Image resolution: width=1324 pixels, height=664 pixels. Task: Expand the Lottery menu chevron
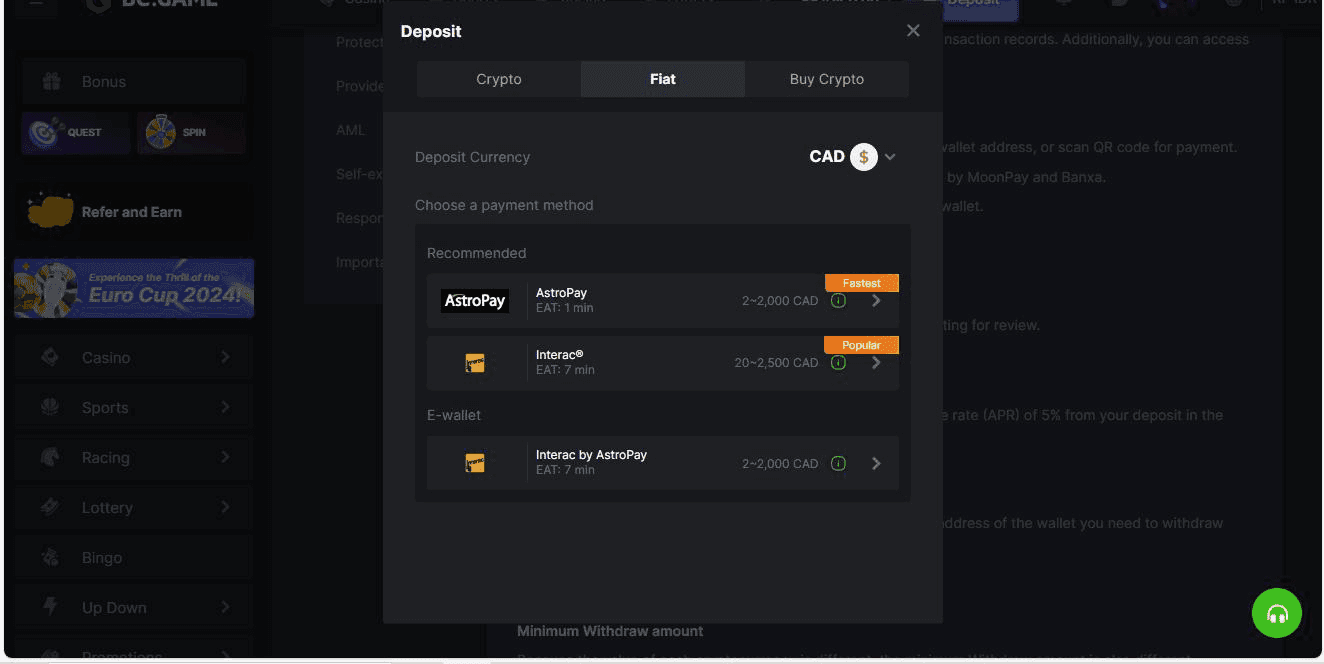tap(225, 507)
